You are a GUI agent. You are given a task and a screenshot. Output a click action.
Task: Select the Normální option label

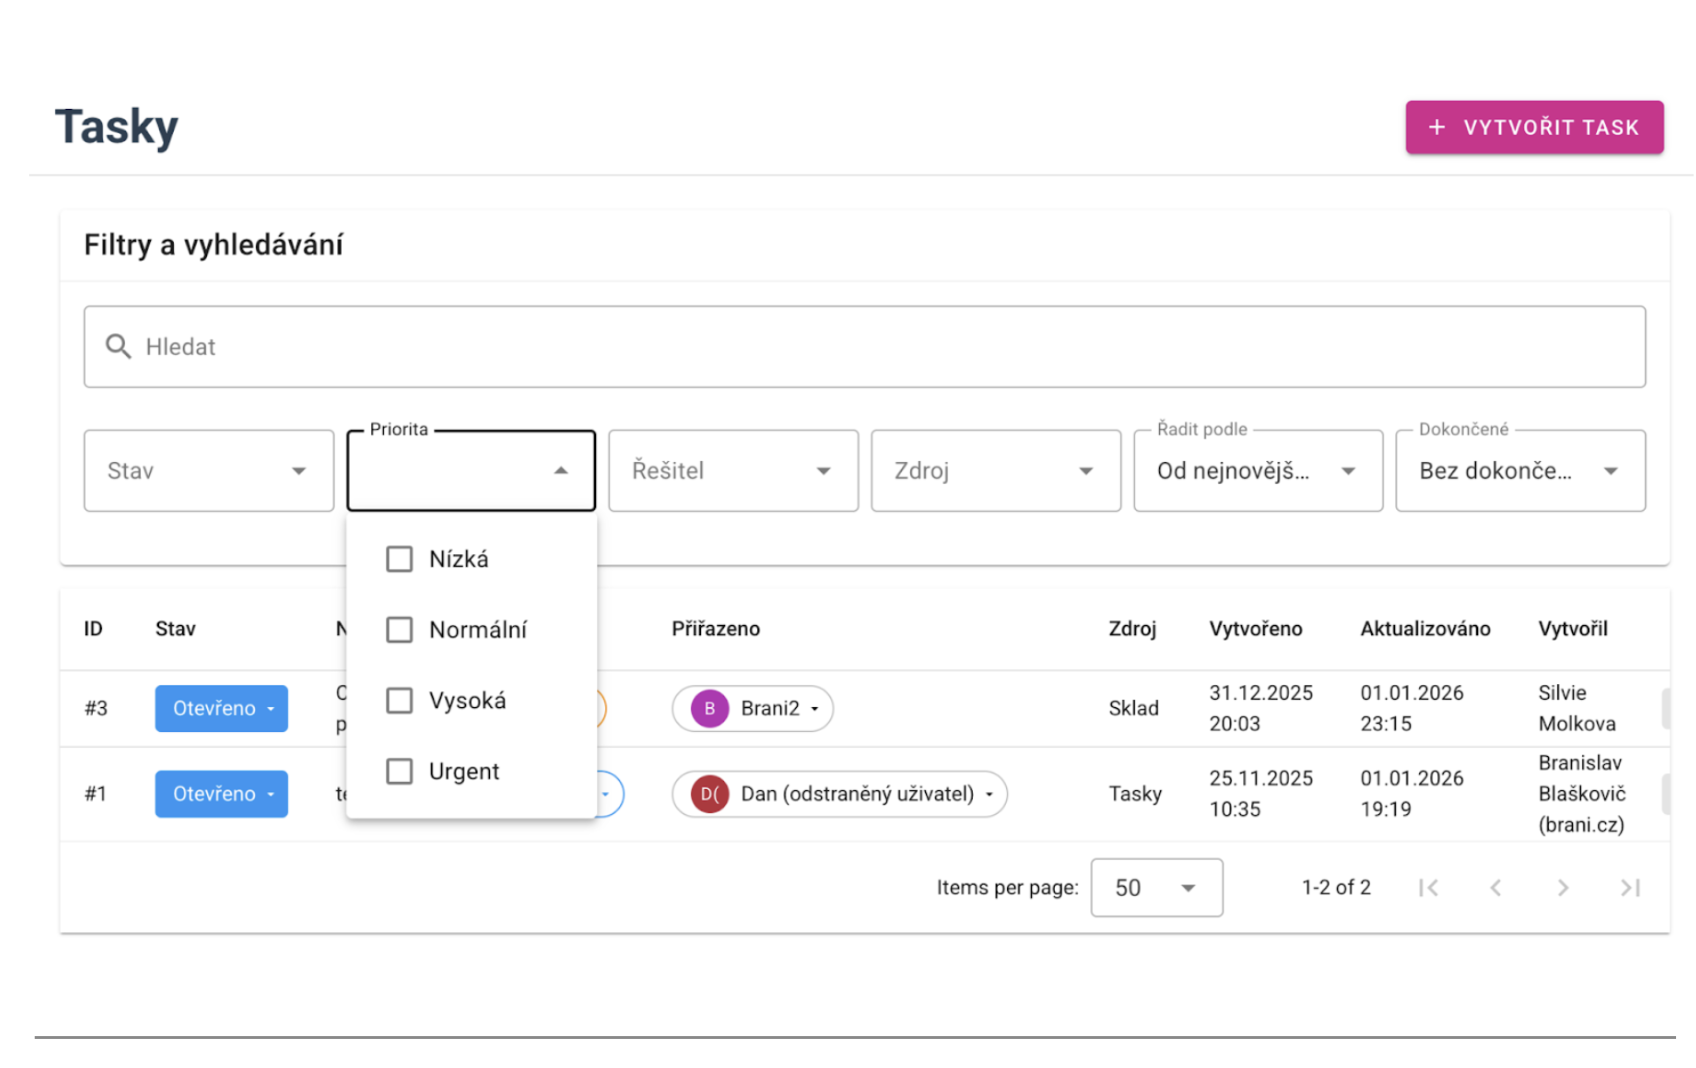(x=478, y=630)
